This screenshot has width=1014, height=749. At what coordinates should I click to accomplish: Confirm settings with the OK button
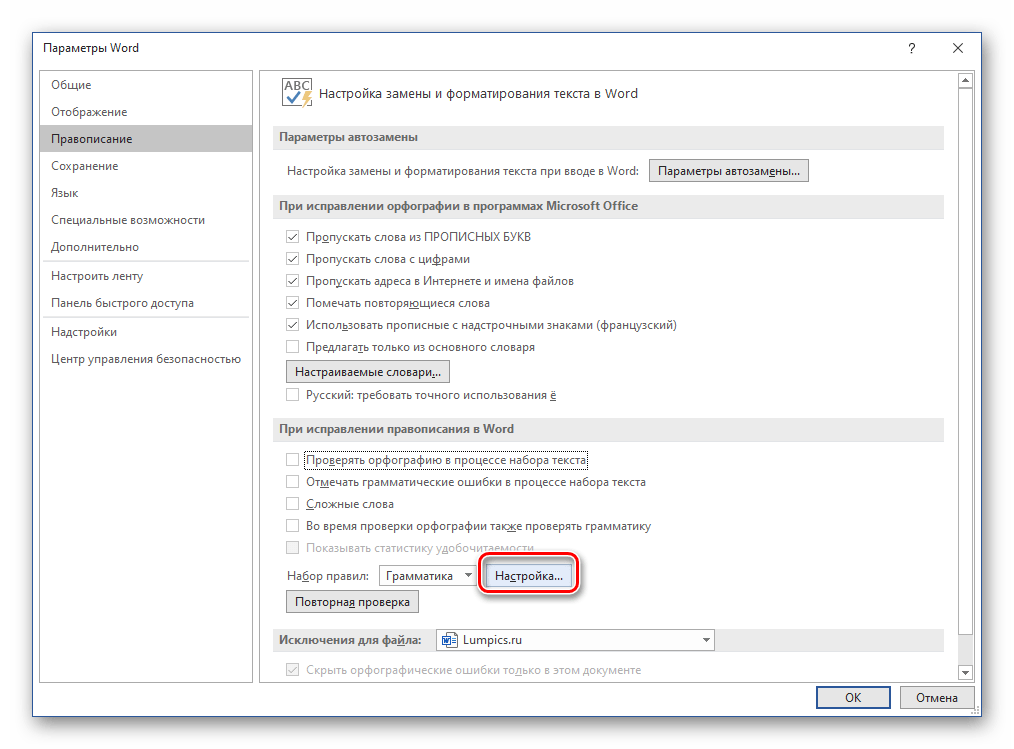(852, 698)
